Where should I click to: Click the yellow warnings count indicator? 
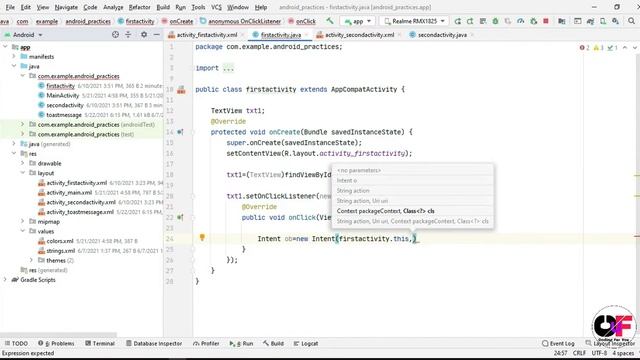pyautogui.click(x=598, y=48)
